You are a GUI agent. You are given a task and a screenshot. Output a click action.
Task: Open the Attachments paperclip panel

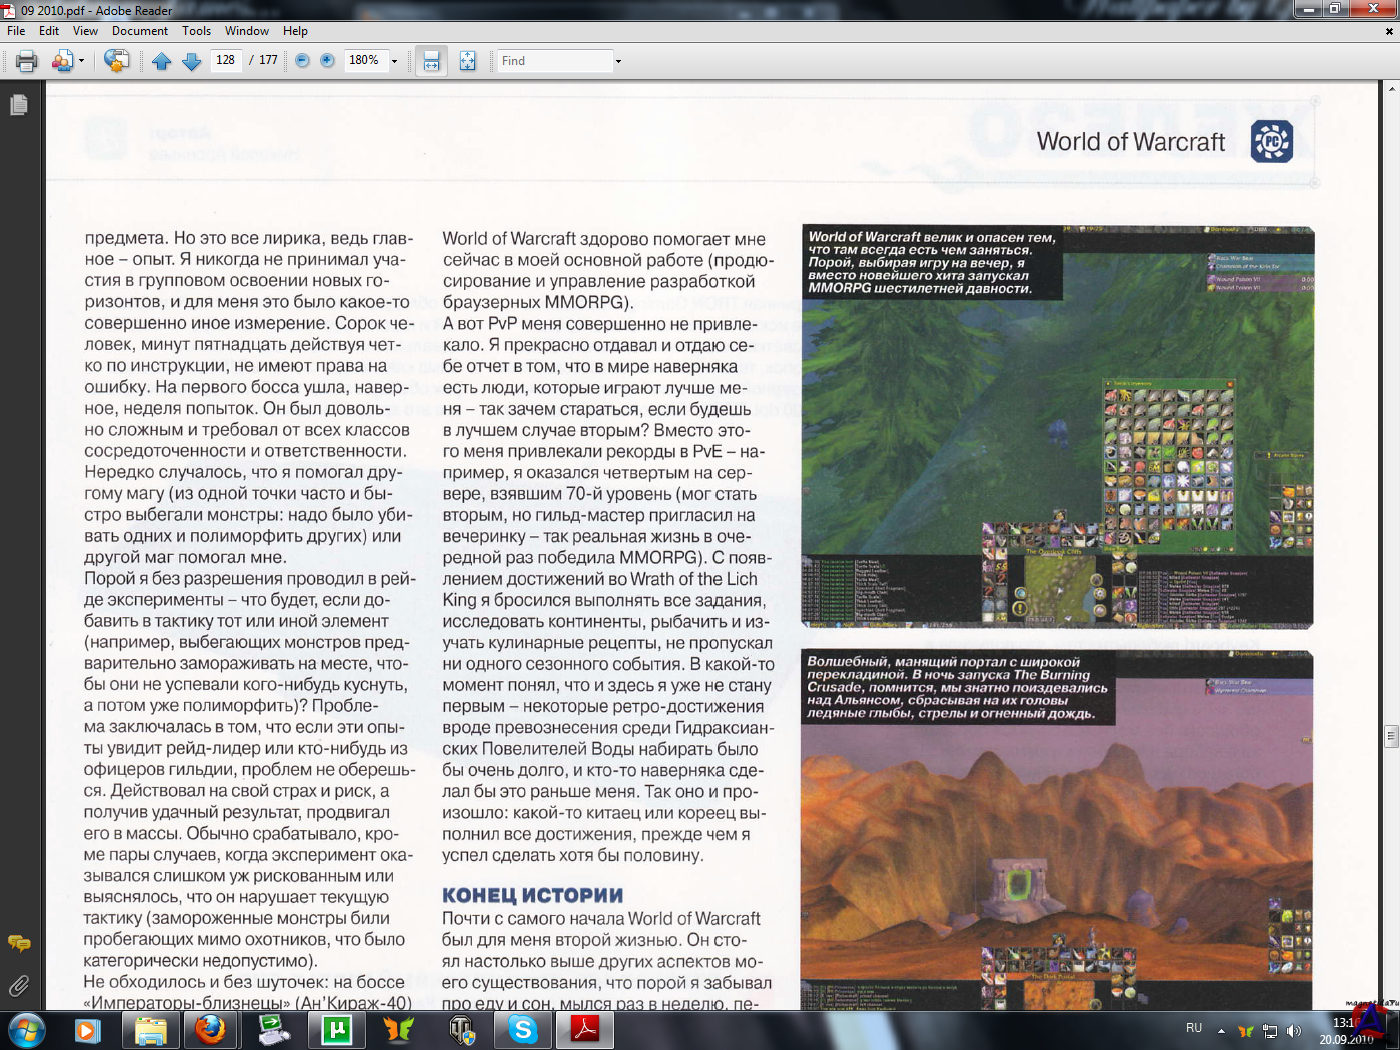click(x=18, y=986)
